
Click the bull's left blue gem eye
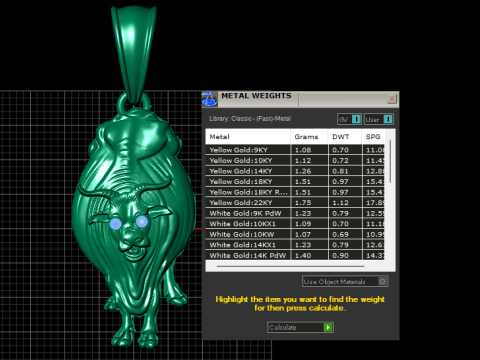click(116, 224)
